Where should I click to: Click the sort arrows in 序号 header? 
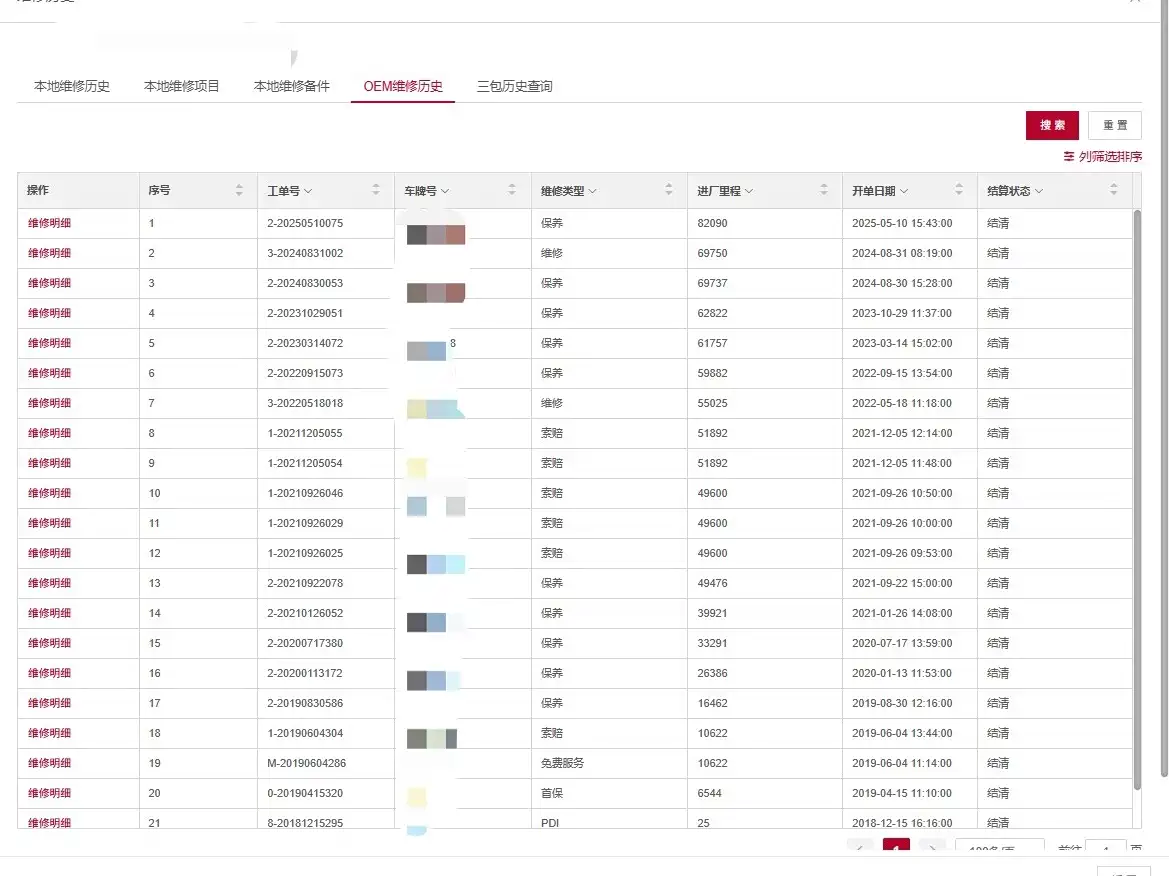[239, 190]
